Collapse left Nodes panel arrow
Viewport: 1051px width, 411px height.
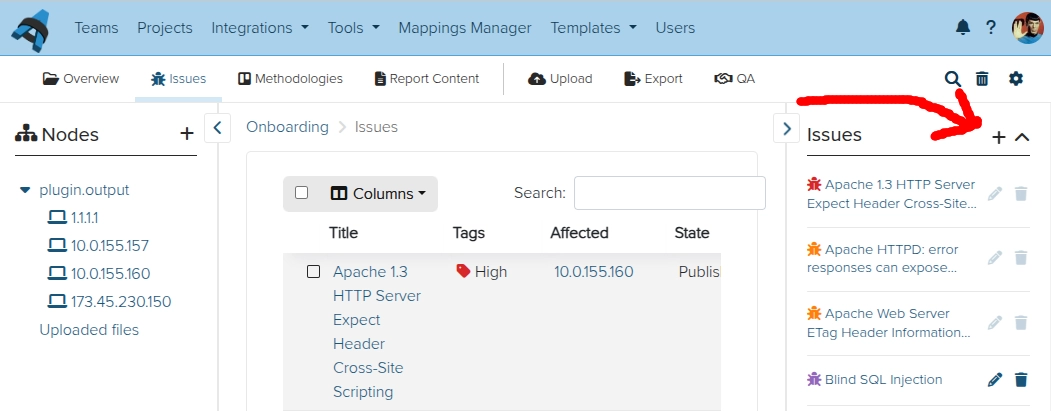click(217, 127)
